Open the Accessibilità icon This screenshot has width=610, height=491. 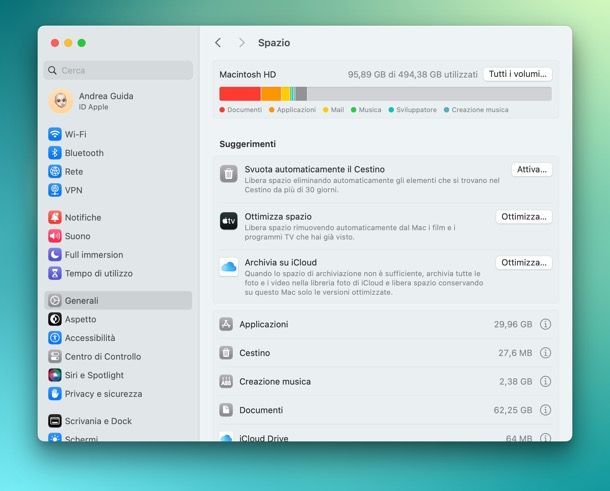point(55,338)
